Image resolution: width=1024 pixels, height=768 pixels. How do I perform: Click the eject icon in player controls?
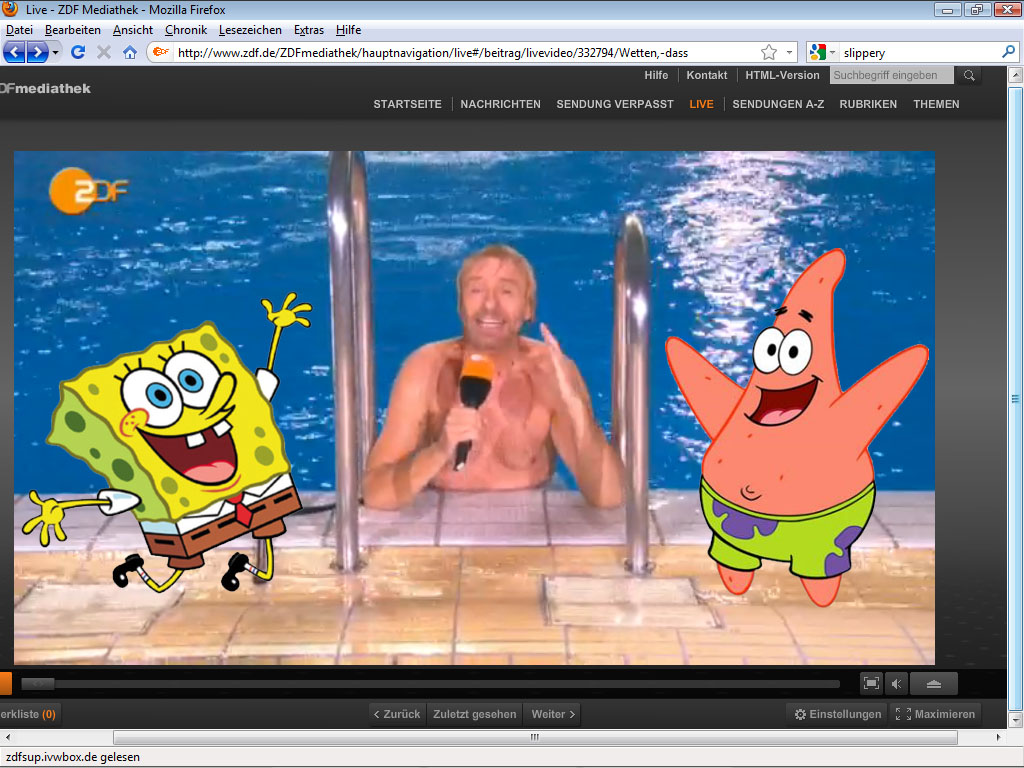[933, 684]
